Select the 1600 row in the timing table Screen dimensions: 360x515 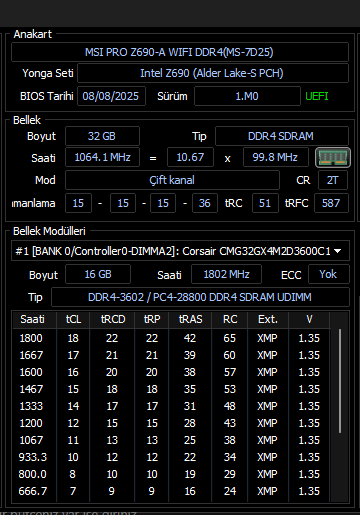click(x=171, y=372)
